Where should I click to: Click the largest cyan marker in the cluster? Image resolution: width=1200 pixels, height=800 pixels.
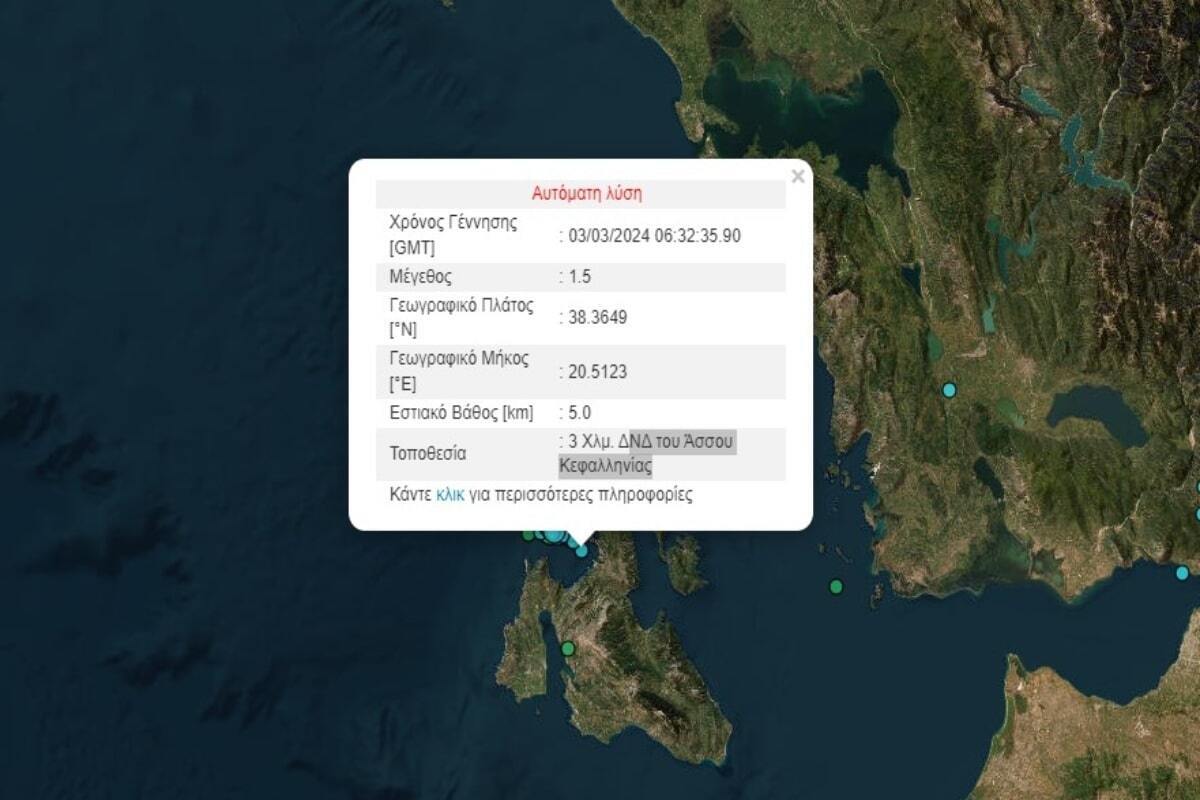coord(554,536)
